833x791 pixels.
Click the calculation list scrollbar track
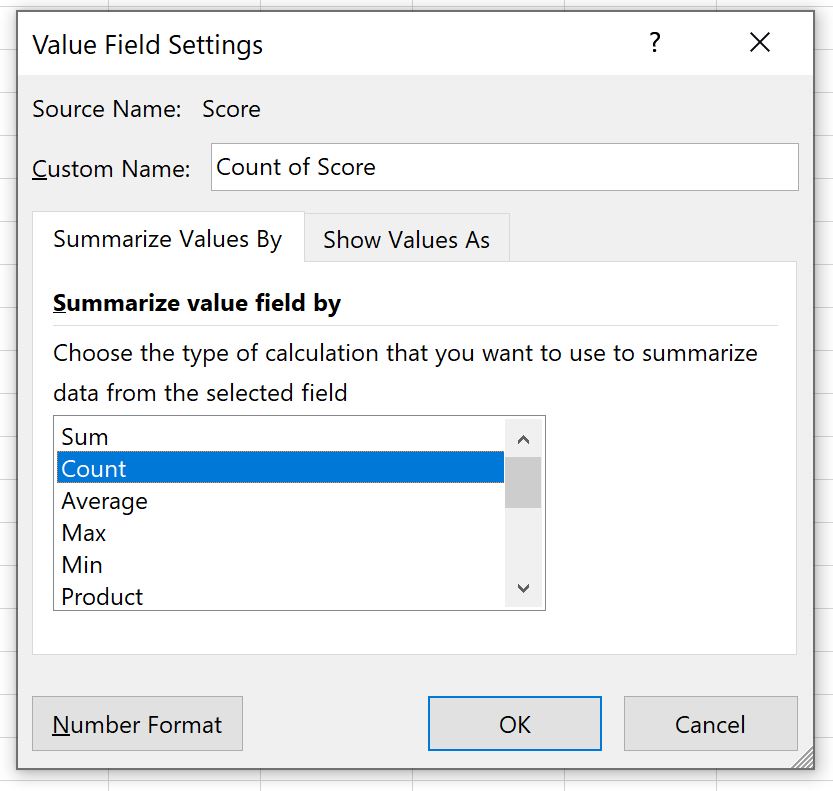click(x=523, y=540)
